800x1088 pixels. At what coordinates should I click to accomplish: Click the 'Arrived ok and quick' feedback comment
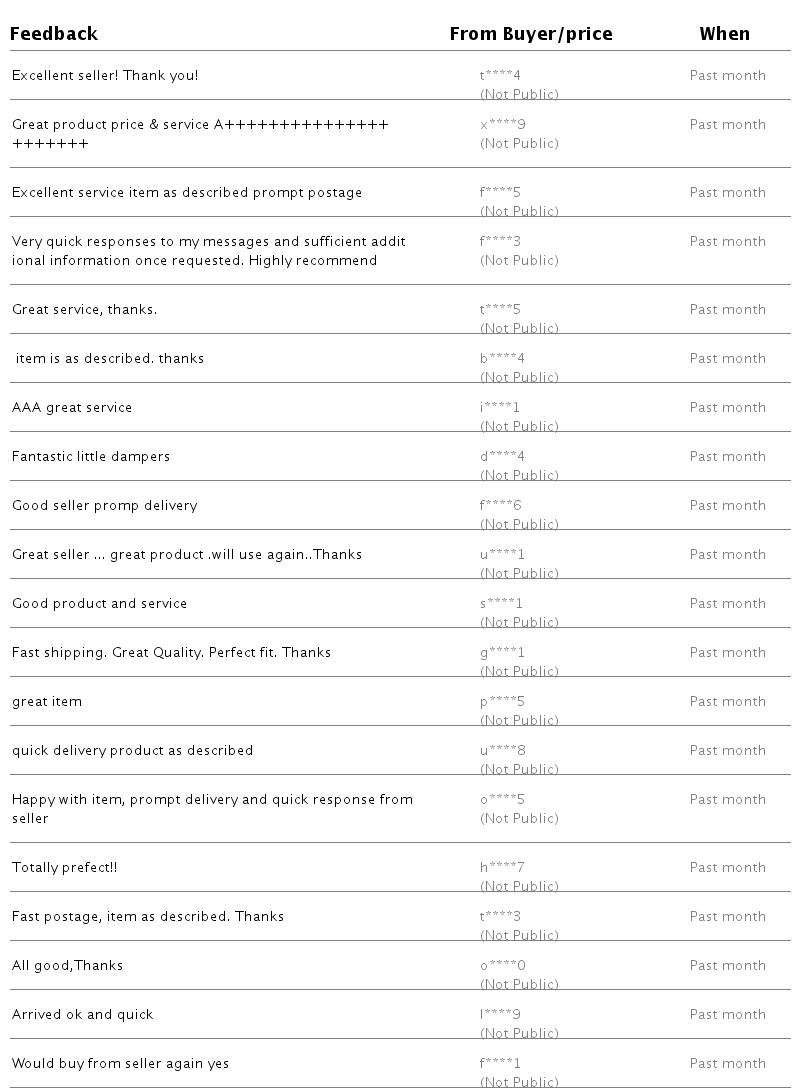(82, 1015)
